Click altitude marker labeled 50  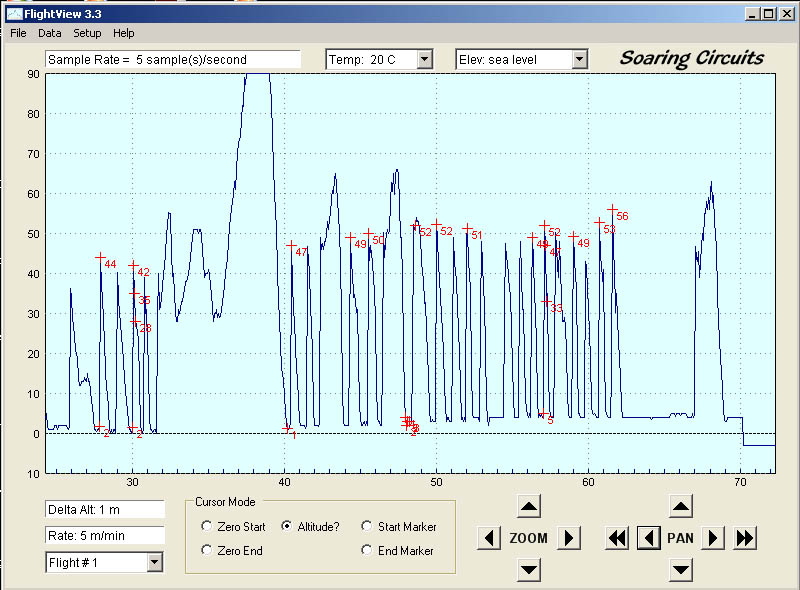point(368,233)
